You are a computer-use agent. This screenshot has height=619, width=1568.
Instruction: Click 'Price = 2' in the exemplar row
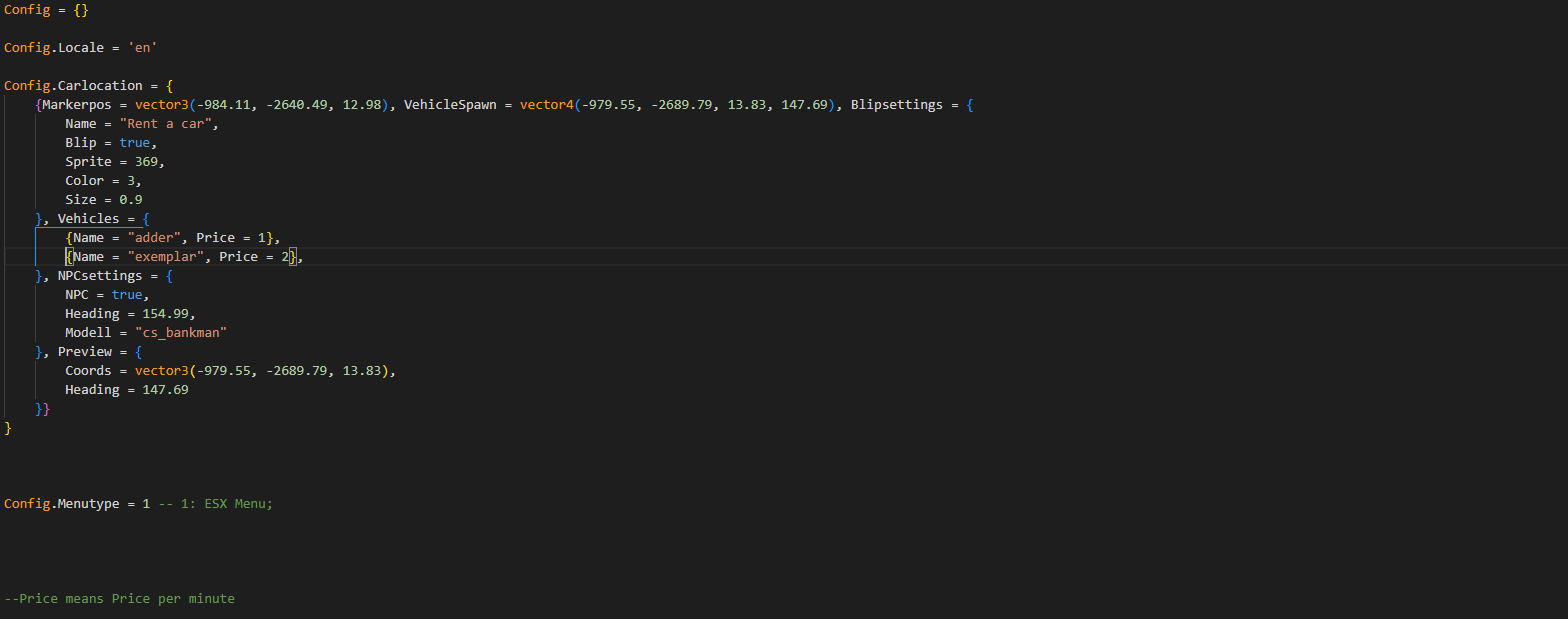tap(254, 257)
